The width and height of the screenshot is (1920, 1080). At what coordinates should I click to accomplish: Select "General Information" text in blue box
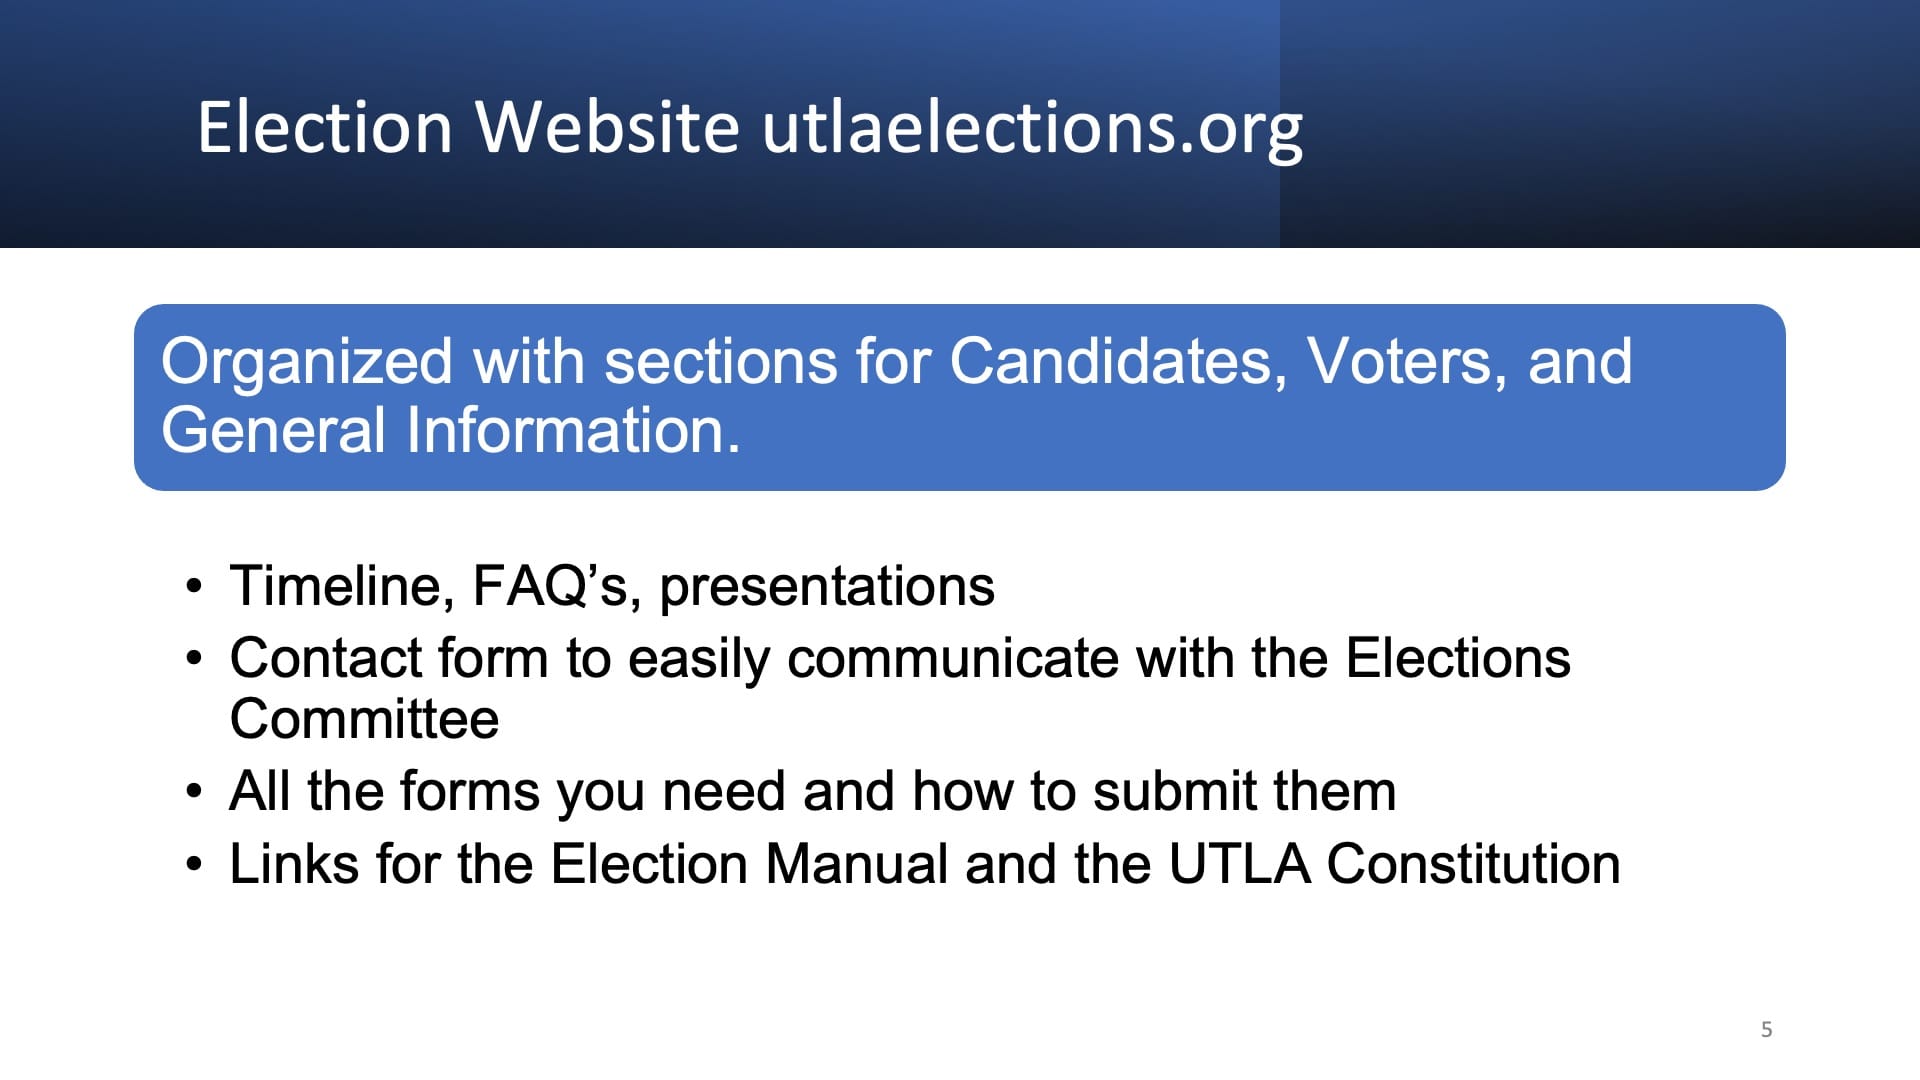pyautogui.click(x=450, y=431)
